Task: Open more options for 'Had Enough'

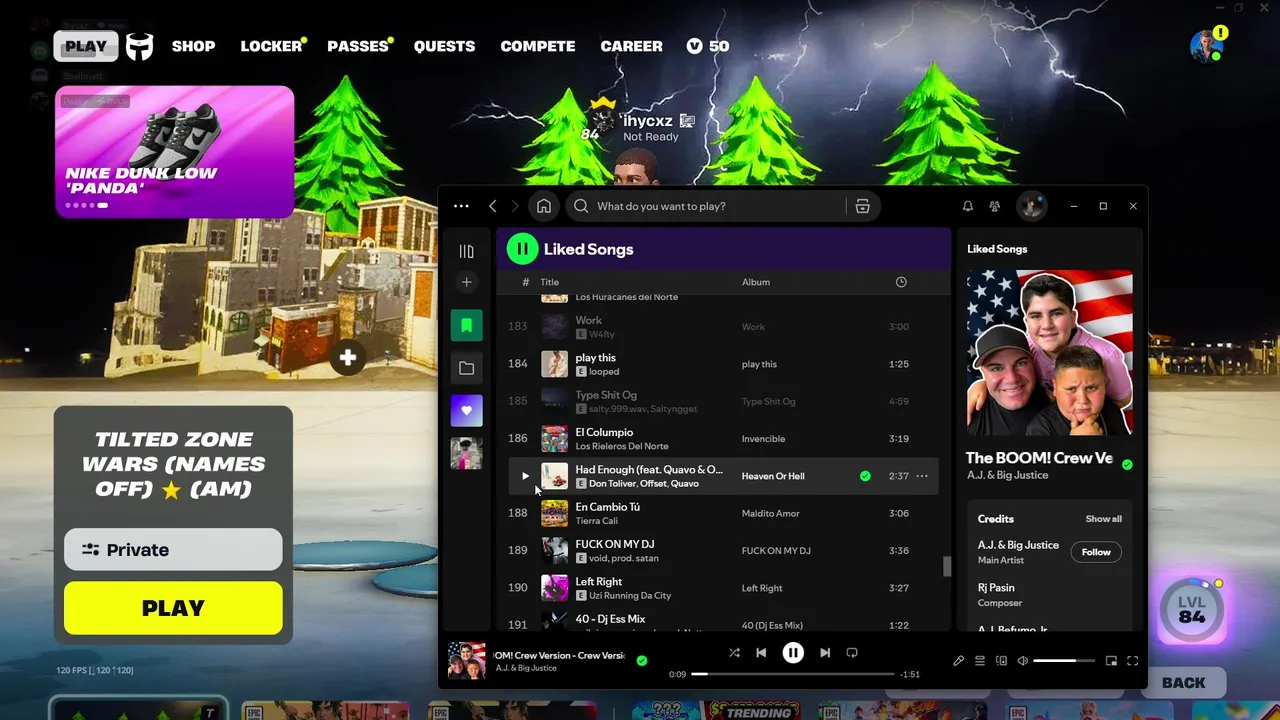Action: (922, 476)
